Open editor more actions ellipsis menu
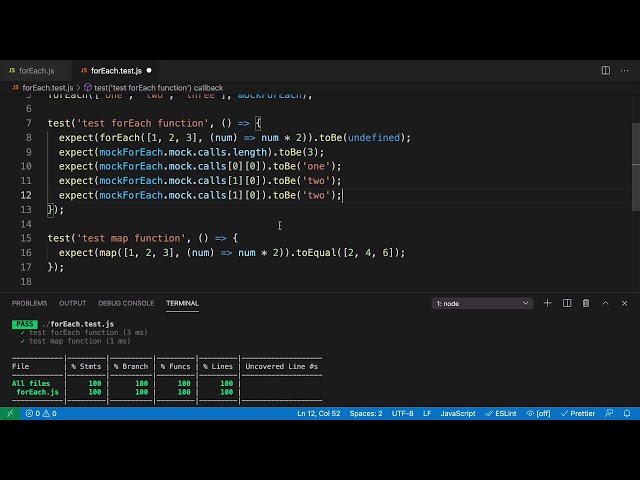The image size is (640, 480). 624,71
